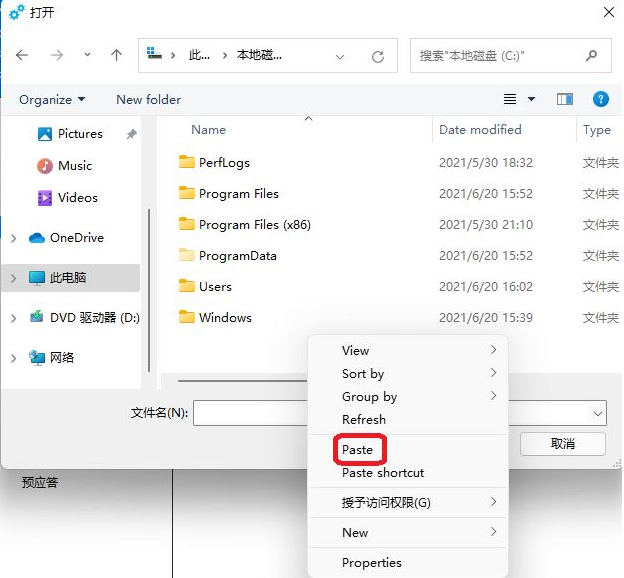Open the recent locations dropdown chevron
This screenshot has height=578, width=624.
coord(87,56)
